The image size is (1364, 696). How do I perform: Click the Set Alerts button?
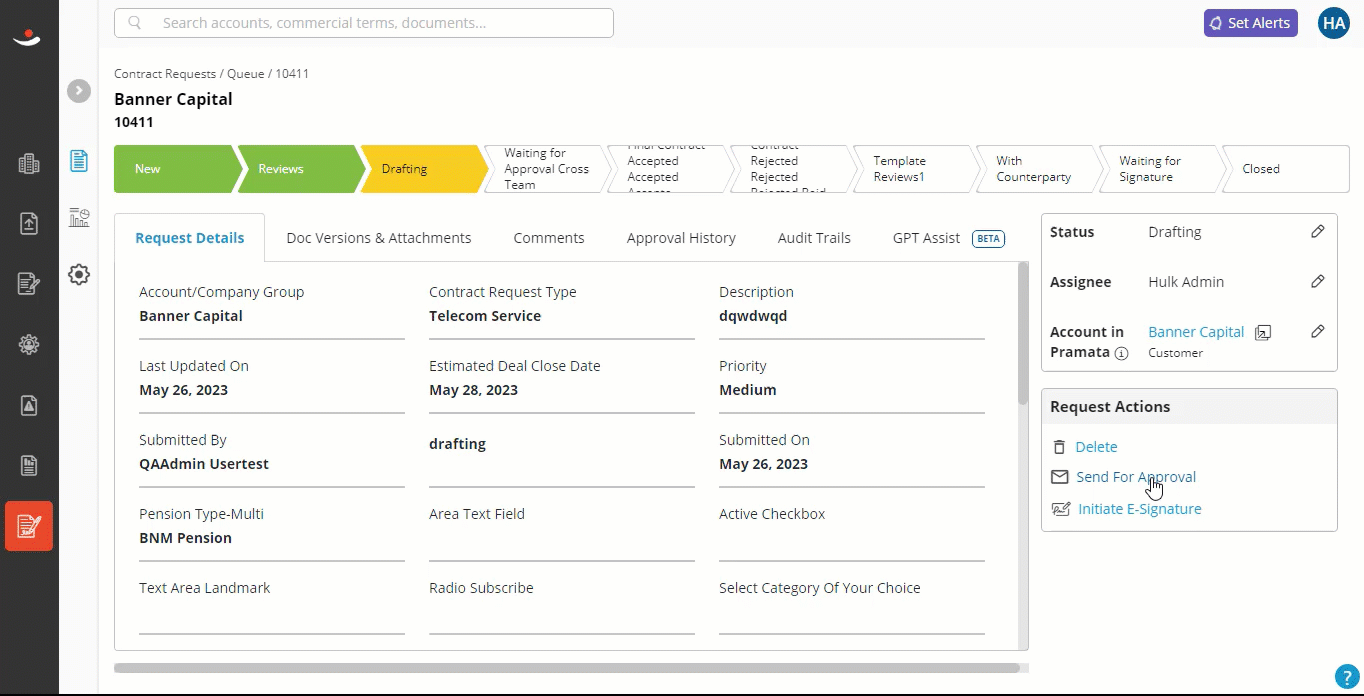(x=1251, y=23)
